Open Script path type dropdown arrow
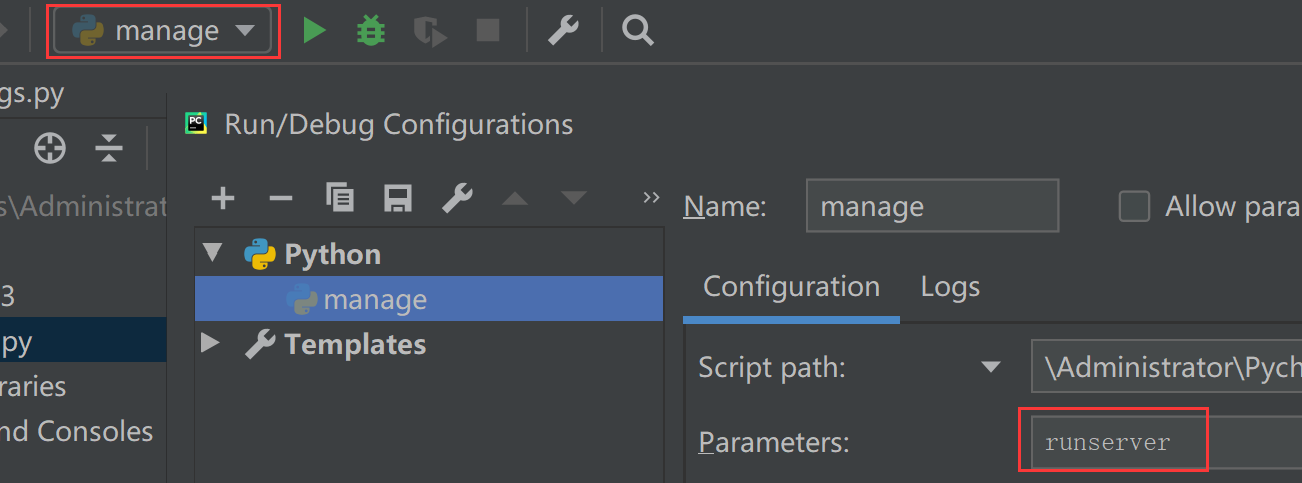Viewport: 1302px width, 483px height. point(991,368)
